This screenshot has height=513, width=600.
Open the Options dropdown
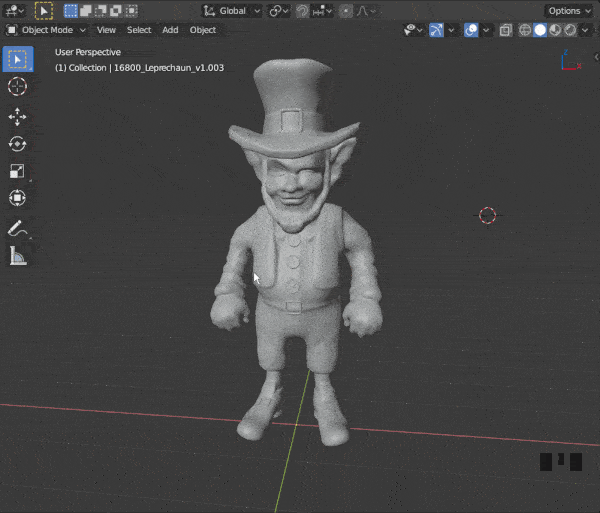569,11
